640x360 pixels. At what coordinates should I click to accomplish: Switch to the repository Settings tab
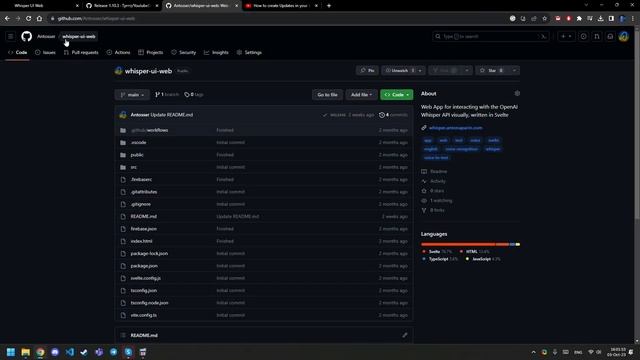[x=249, y=53]
